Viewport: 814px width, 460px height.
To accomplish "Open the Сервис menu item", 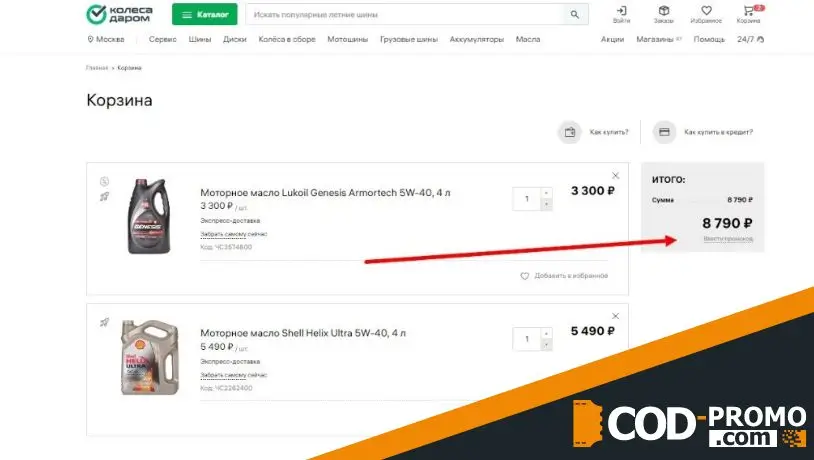I will click(162, 39).
